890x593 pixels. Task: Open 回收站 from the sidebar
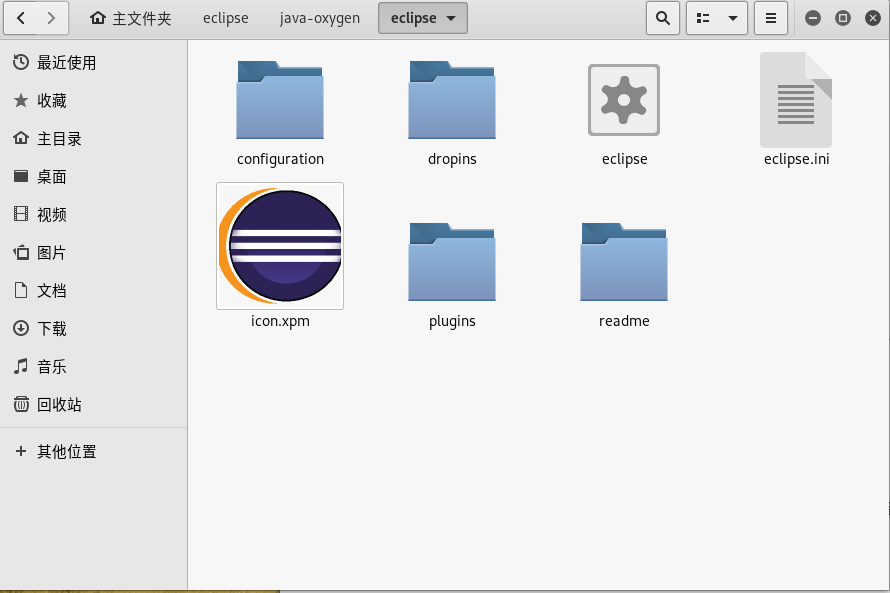pos(55,405)
